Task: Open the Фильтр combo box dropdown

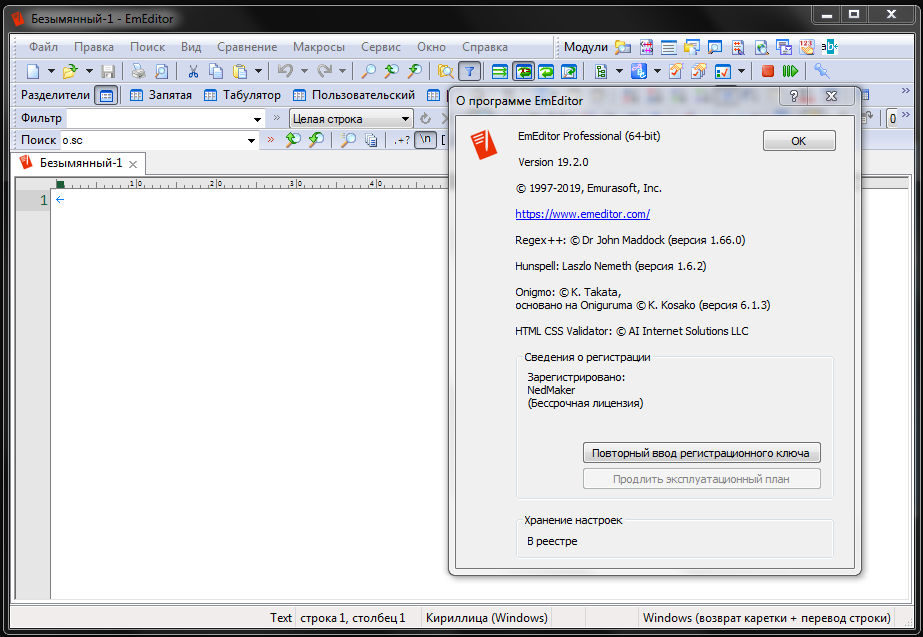Action: tap(257, 120)
